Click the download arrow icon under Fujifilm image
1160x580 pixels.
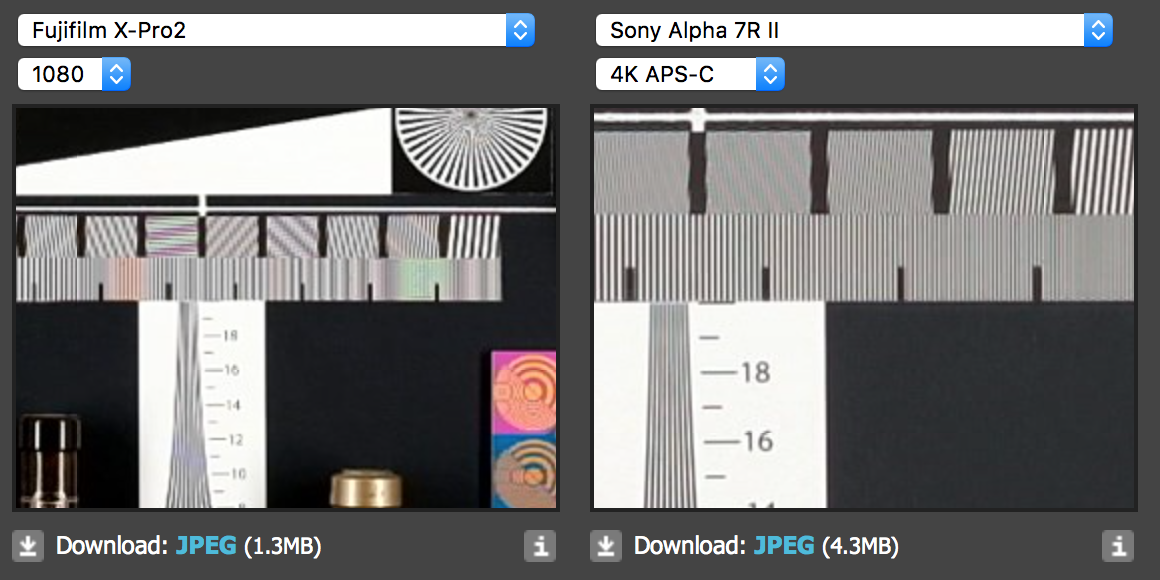tap(28, 546)
